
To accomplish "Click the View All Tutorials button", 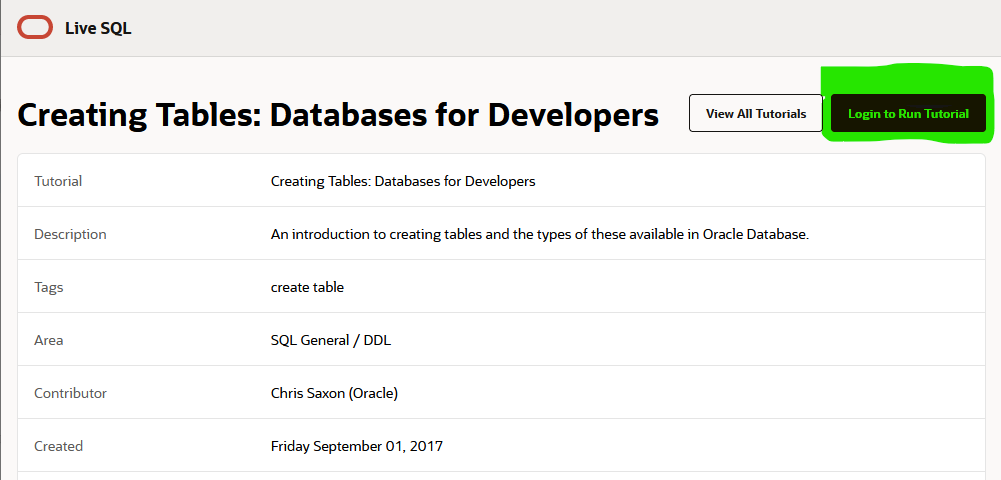I will [756, 114].
